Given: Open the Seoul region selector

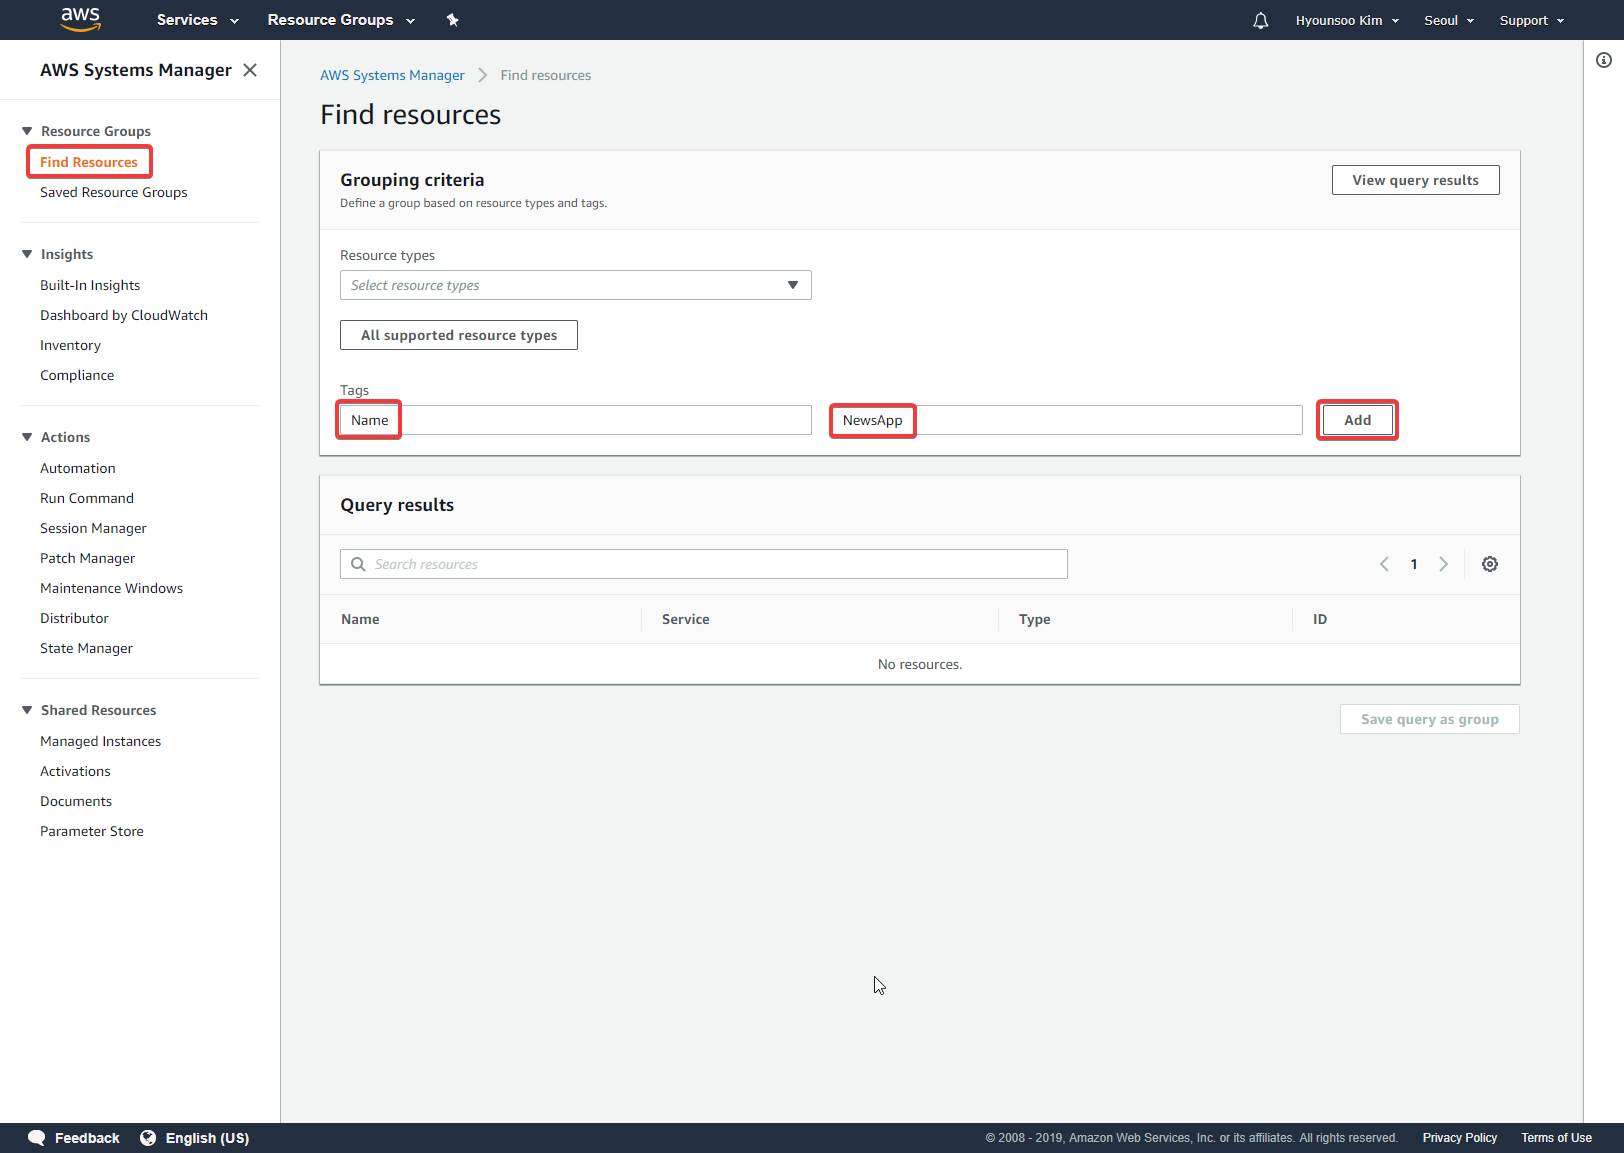Looking at the screenshot, I should (x=1449, y=20).
